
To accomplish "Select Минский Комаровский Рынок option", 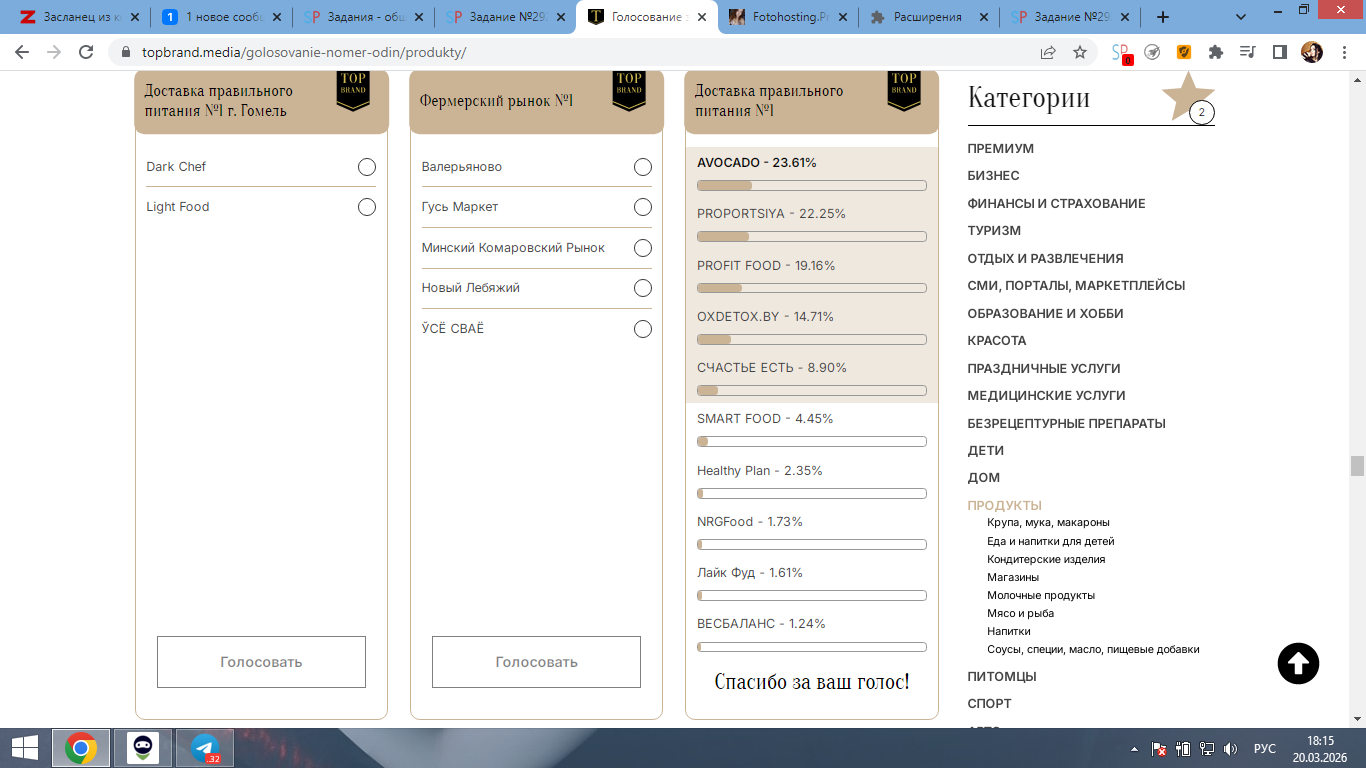I will (643, 248).
